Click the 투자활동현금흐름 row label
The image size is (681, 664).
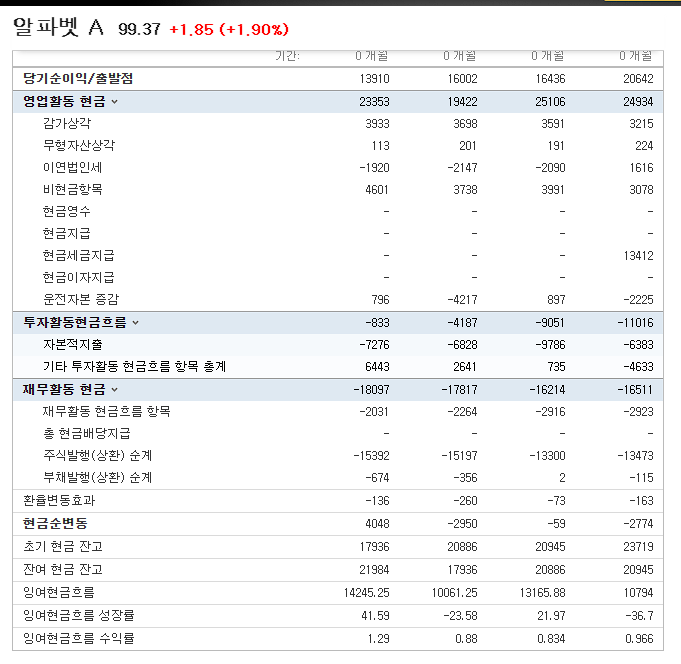[x=75, y=323]
